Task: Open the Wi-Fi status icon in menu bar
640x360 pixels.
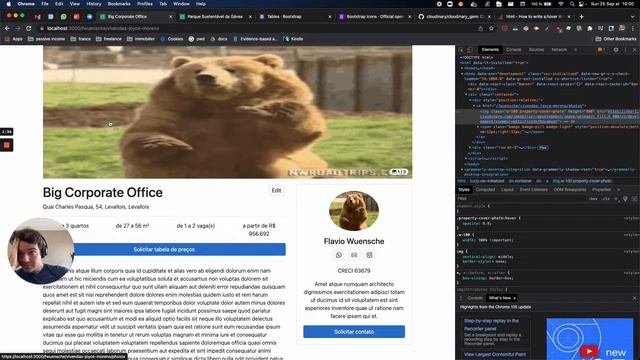Action: (x=561, y=4)
